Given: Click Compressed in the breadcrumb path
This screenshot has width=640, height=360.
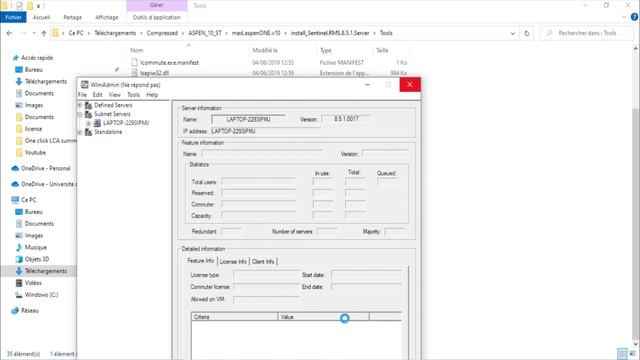Looking at the screenshot, I should [162, 33].
